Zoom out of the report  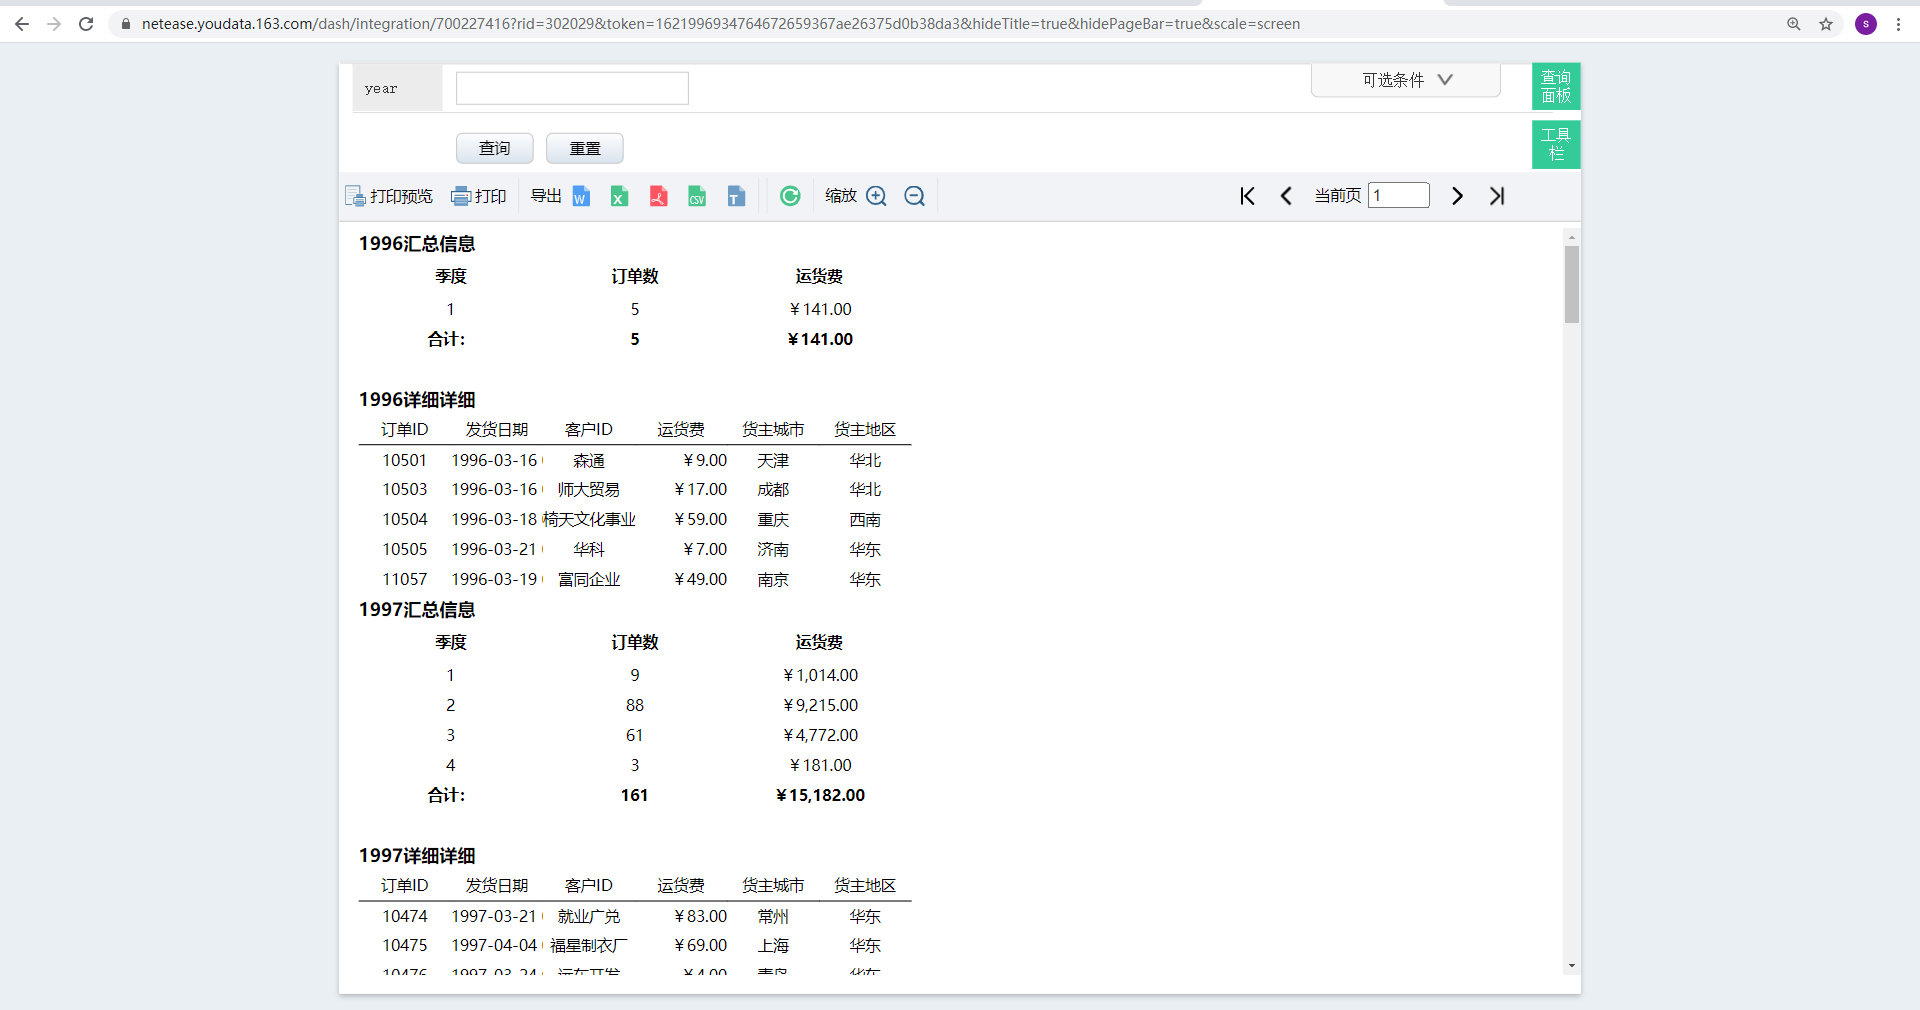coord(914,197)
